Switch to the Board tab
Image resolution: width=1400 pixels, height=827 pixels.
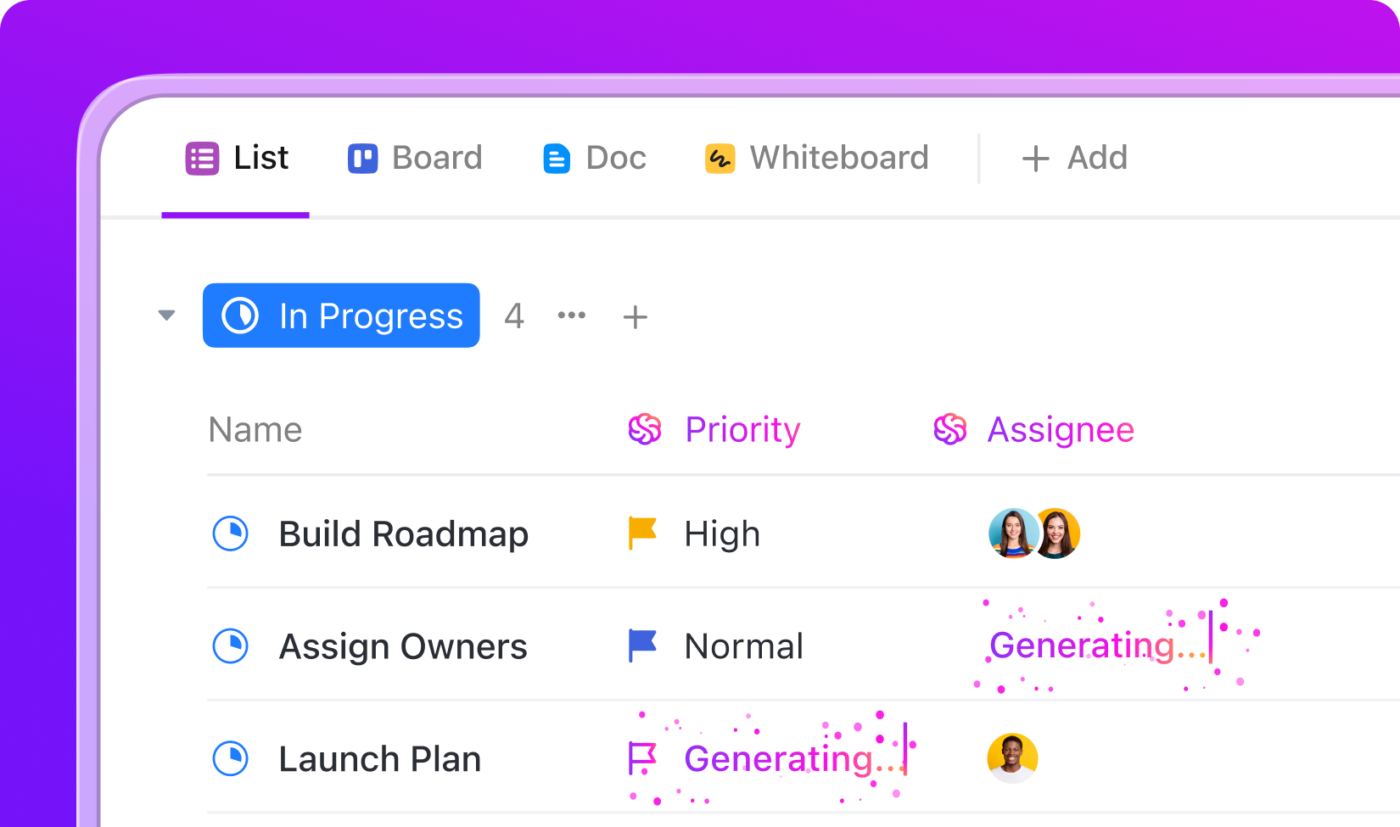pyautogui.click(x=415, y=158)
